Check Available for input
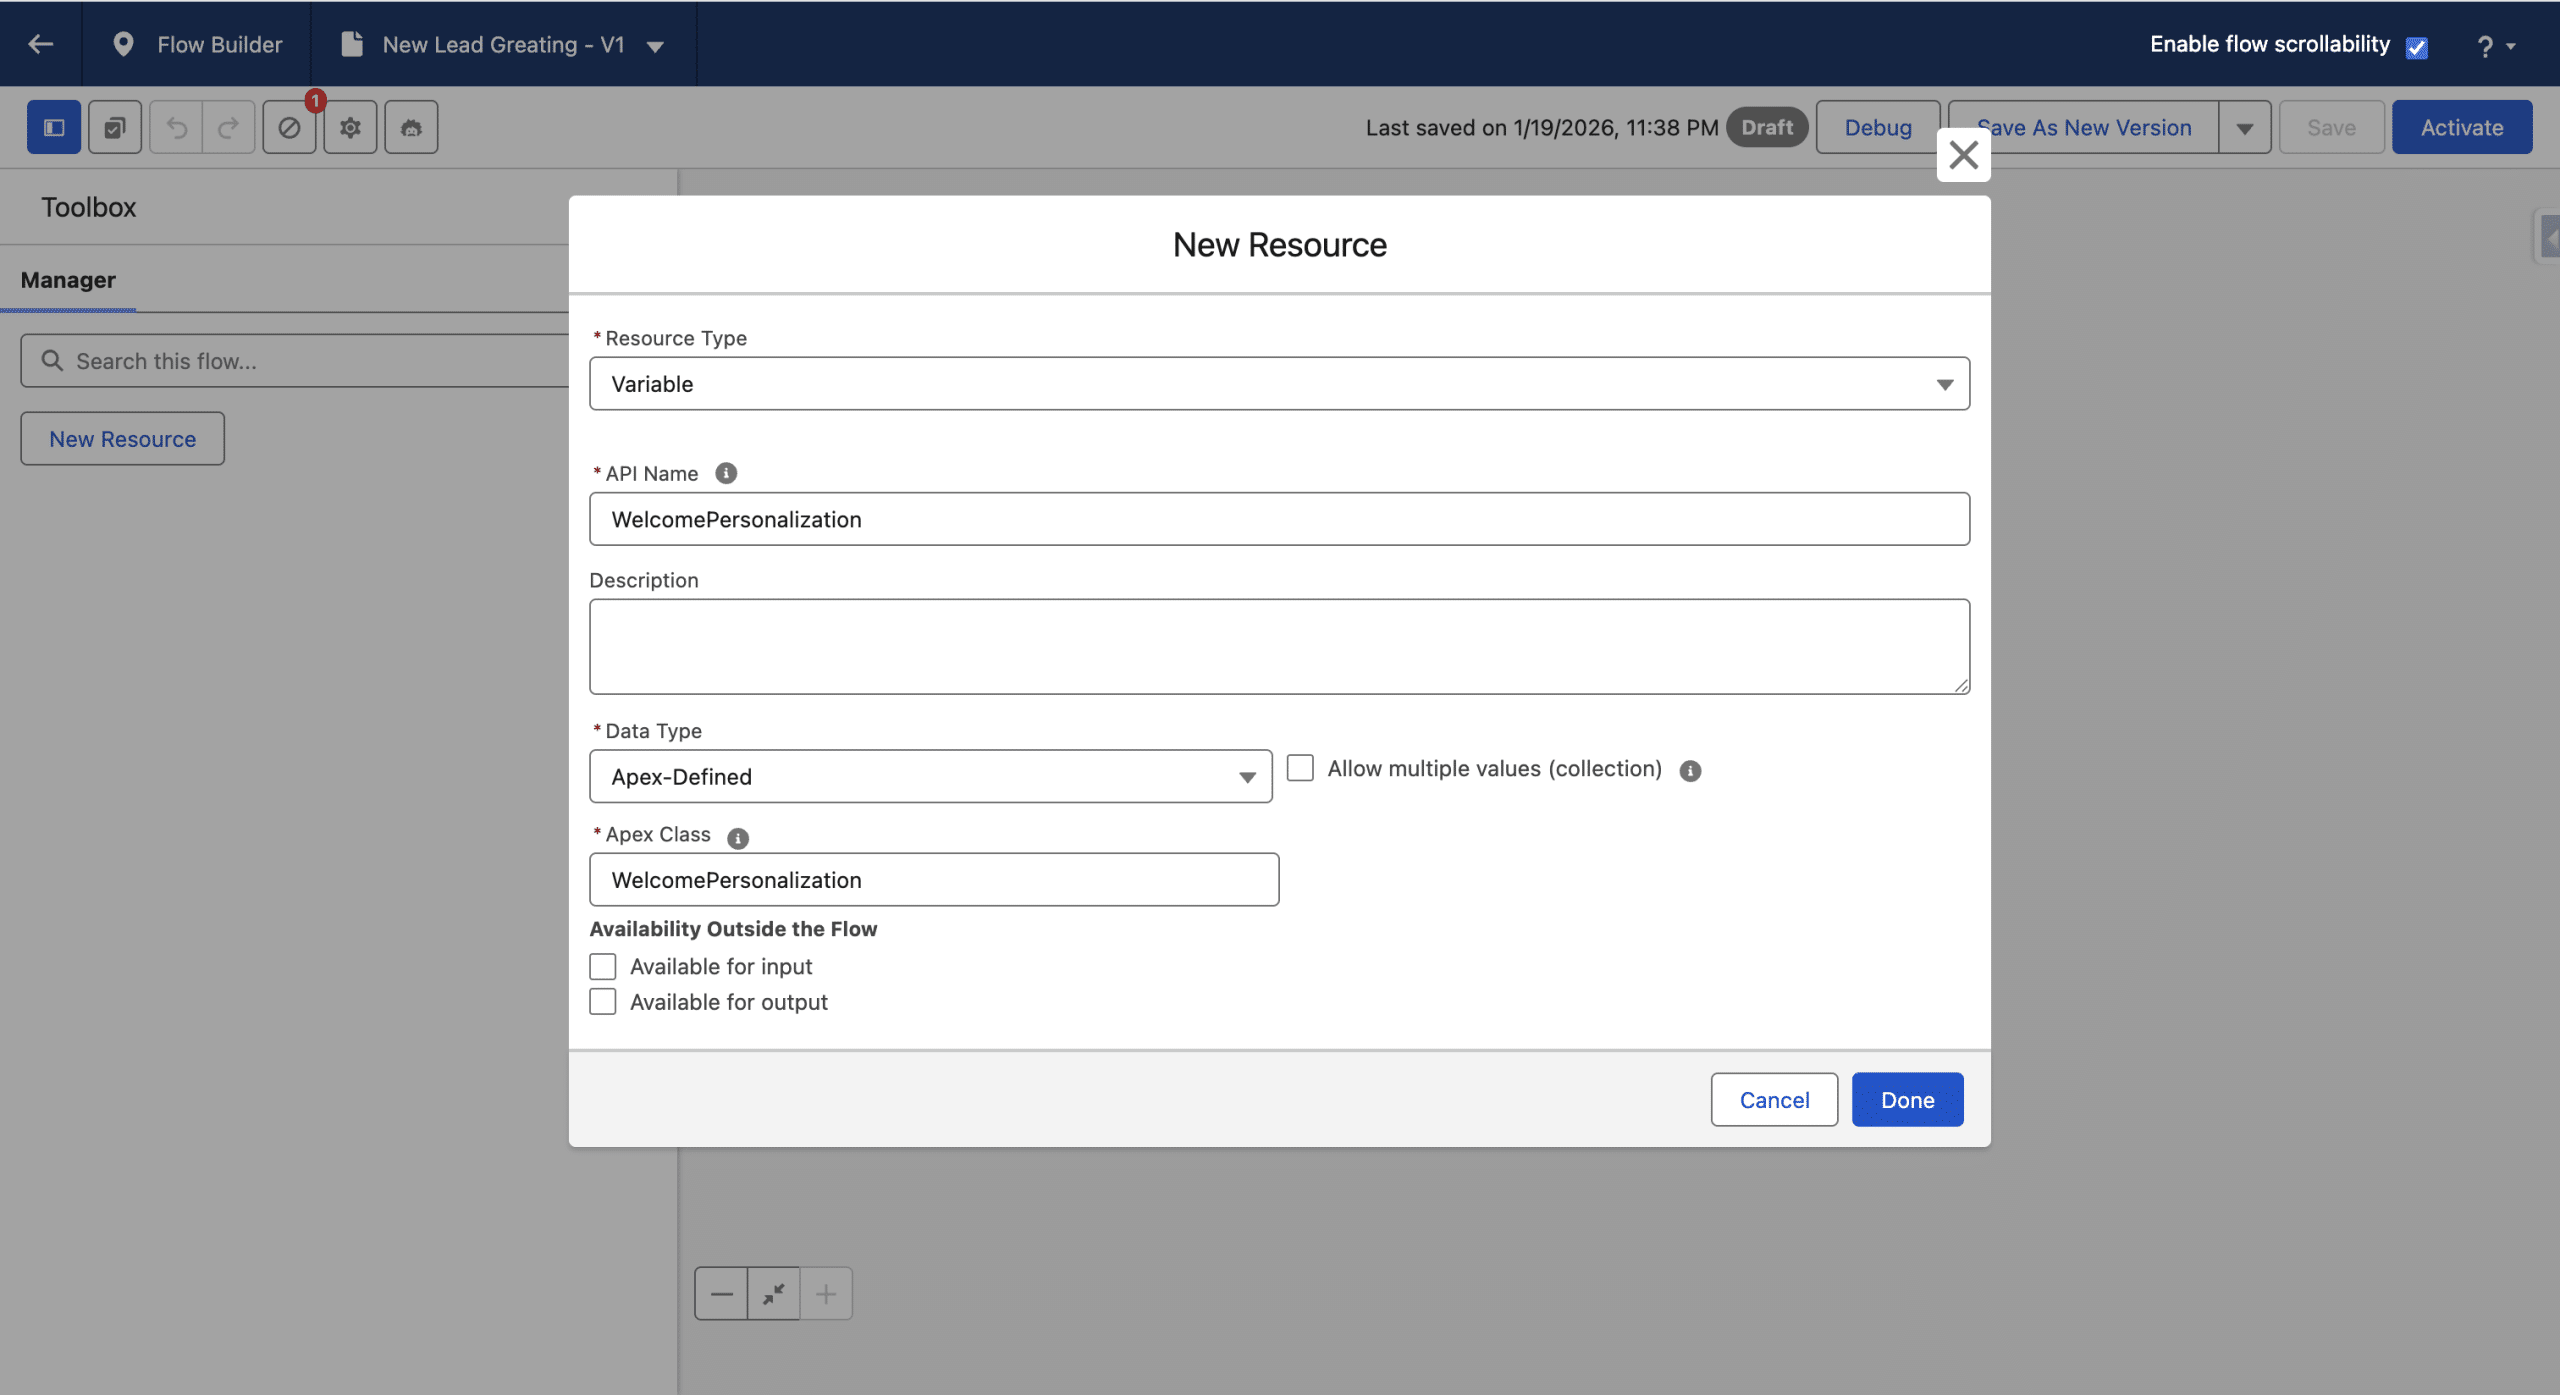The image size is (2560, 1395). click(603, 966)
